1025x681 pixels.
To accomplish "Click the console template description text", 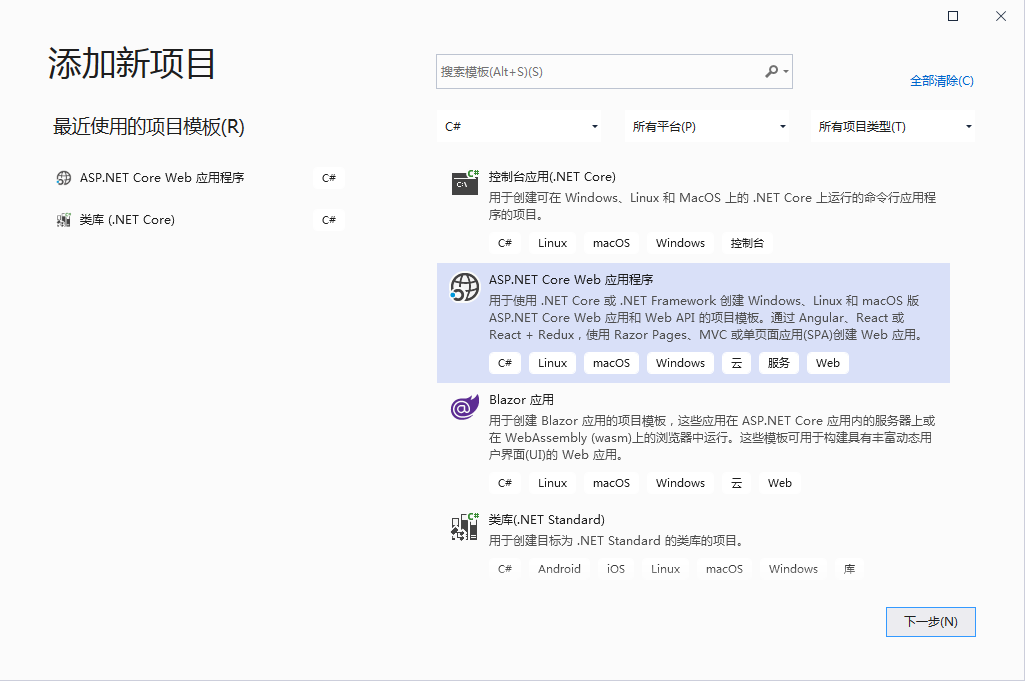I will point(713,206).
